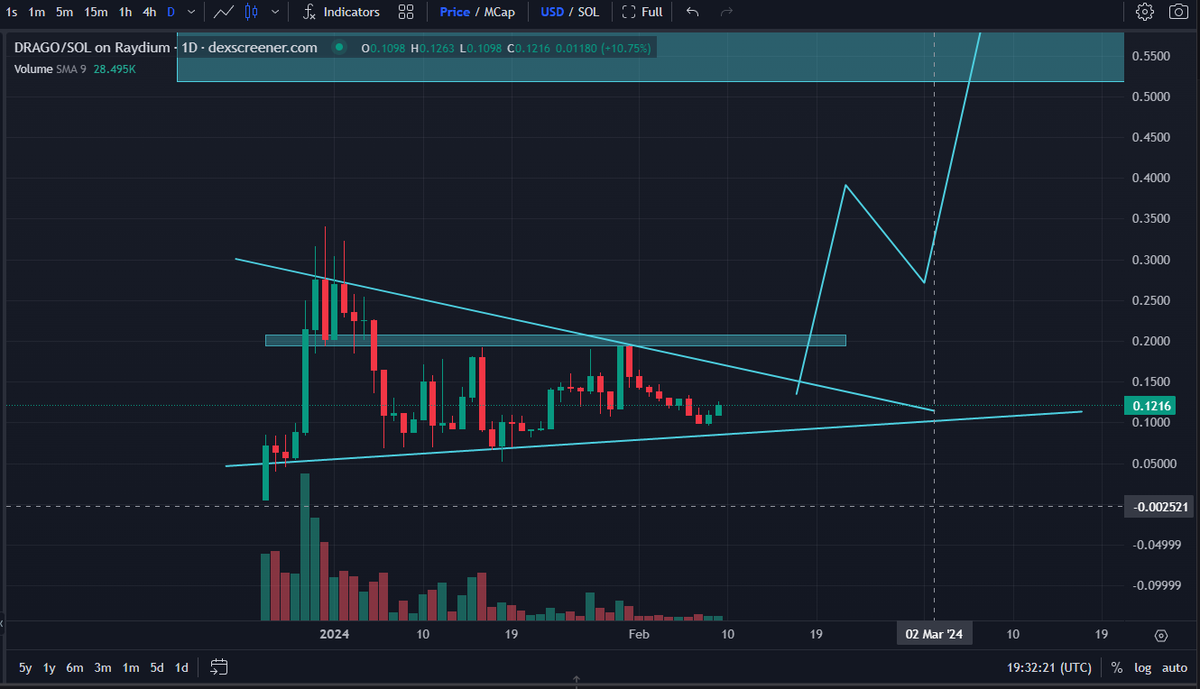Set date range to 1m at bottom
The image size is (1200, 689).
pyautogui.click(x=130, y=667)
